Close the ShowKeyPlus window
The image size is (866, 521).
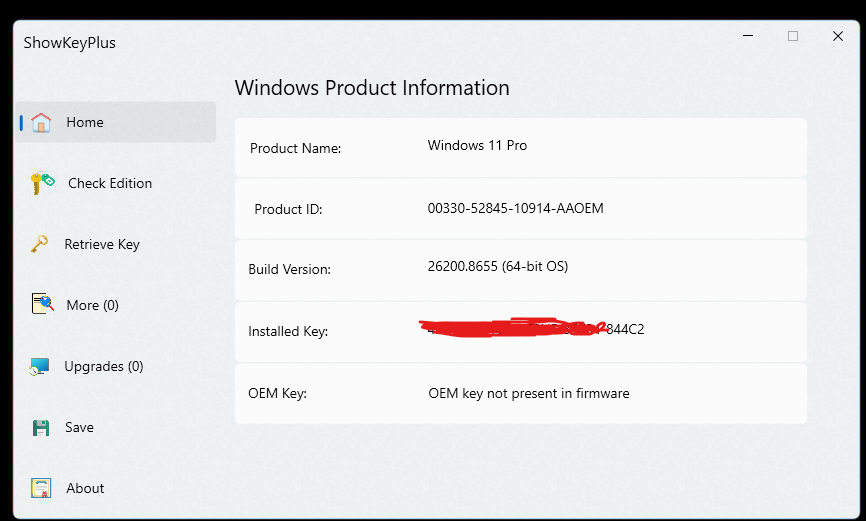(x=838, y=36)
